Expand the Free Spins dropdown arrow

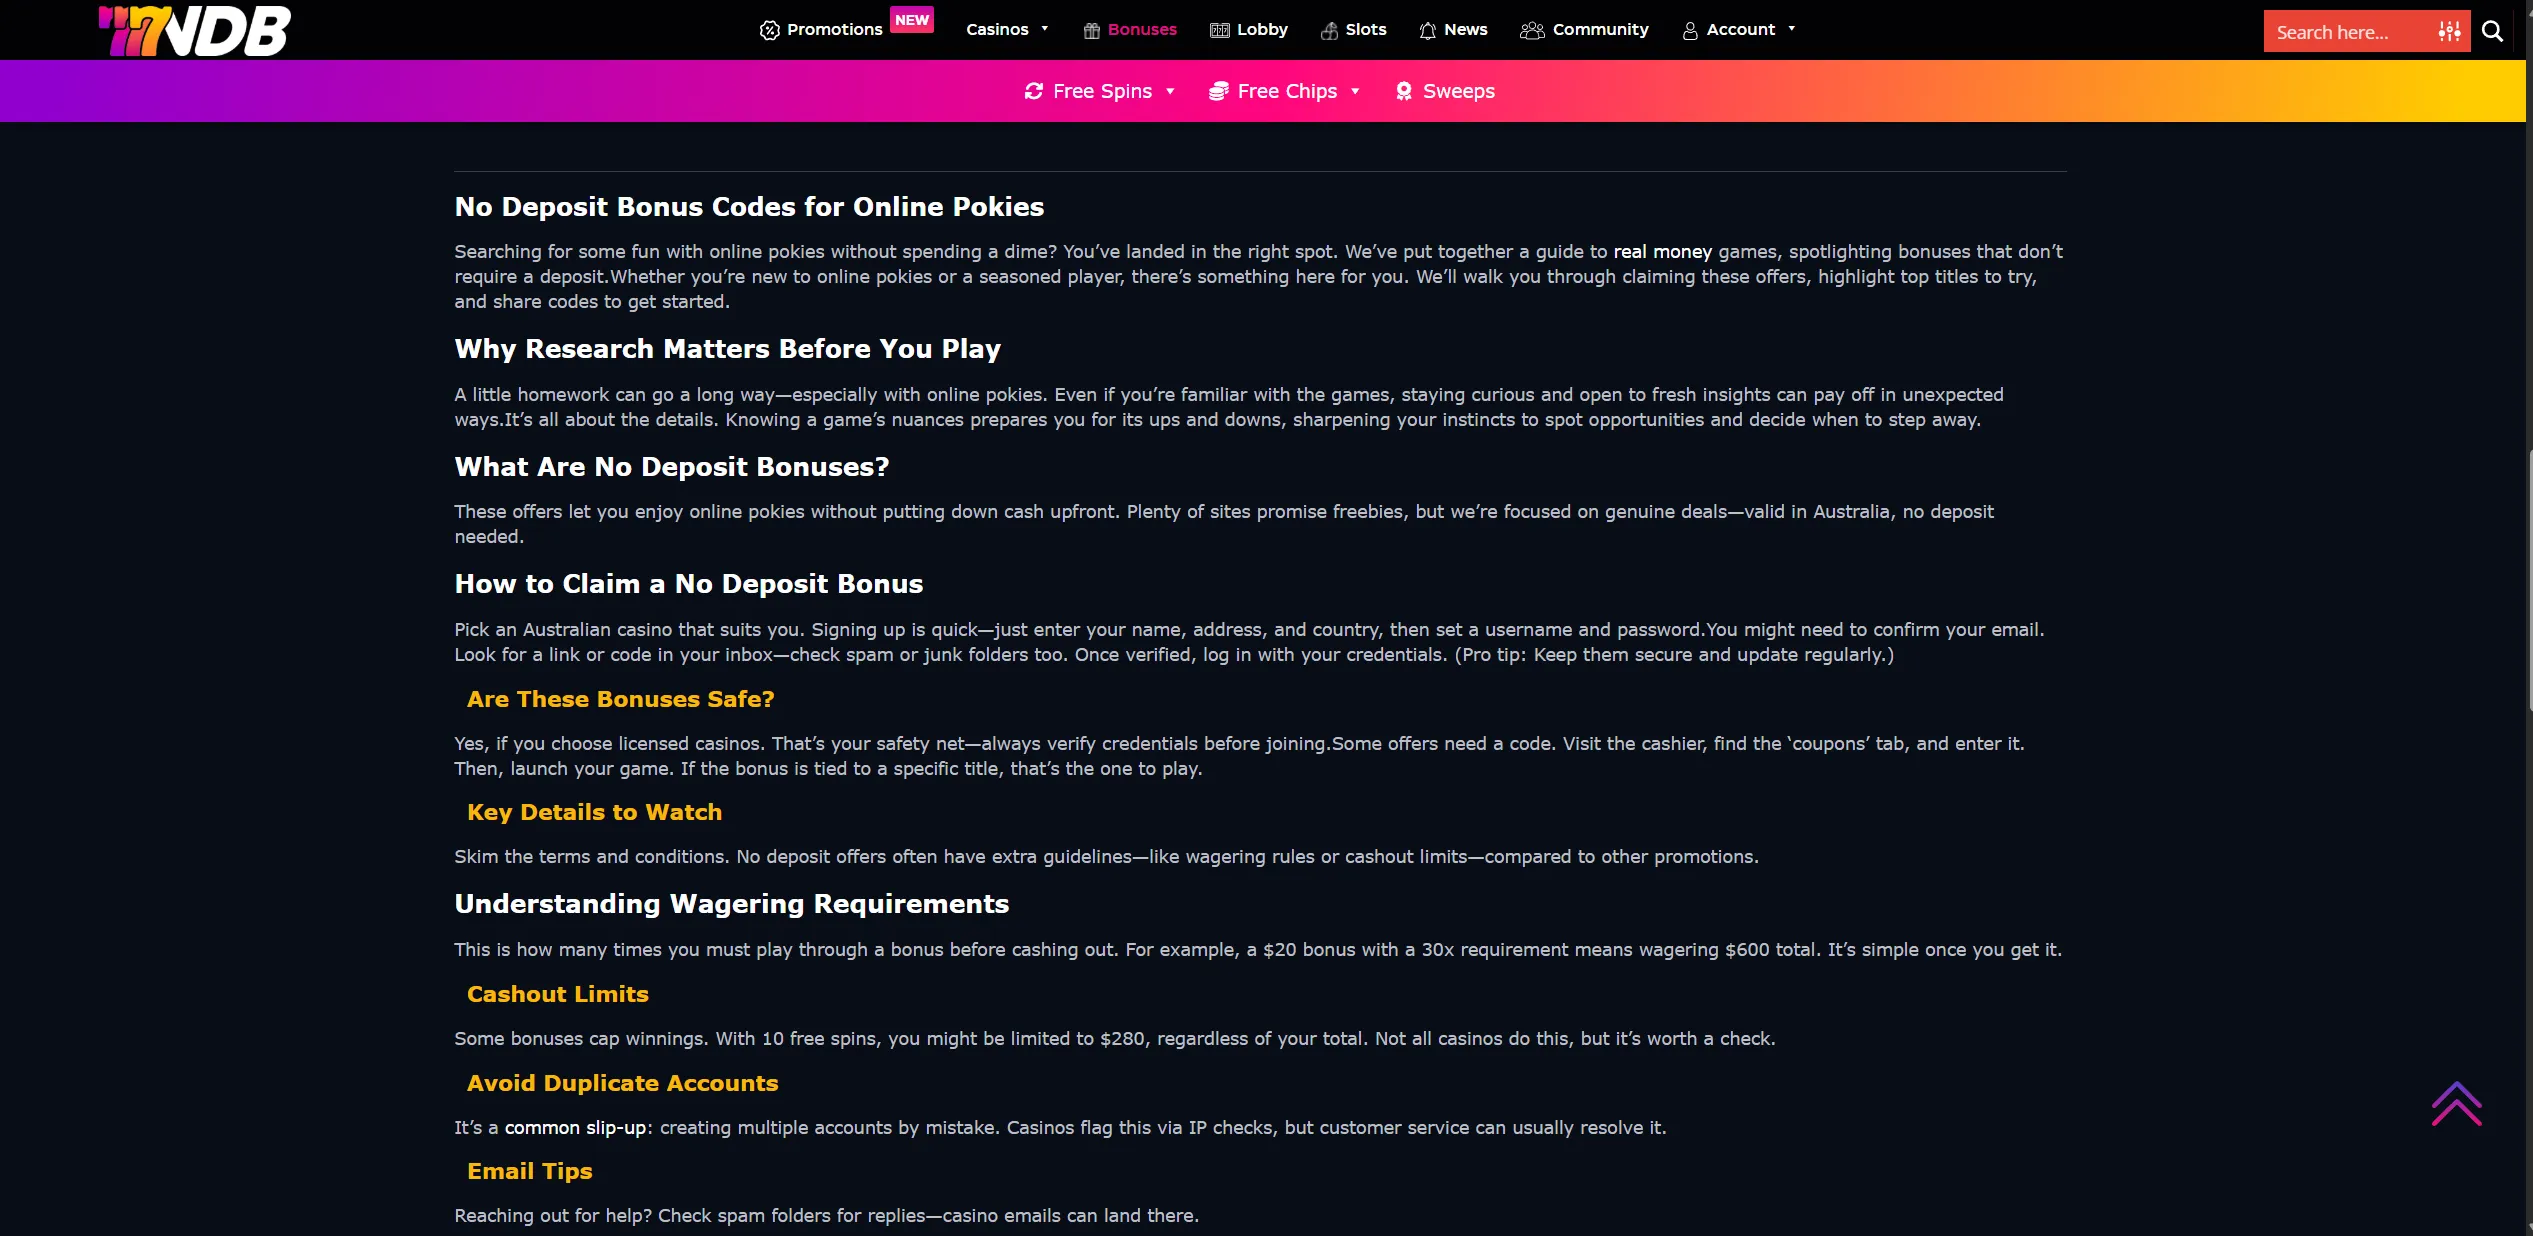tap(1170, 91)
